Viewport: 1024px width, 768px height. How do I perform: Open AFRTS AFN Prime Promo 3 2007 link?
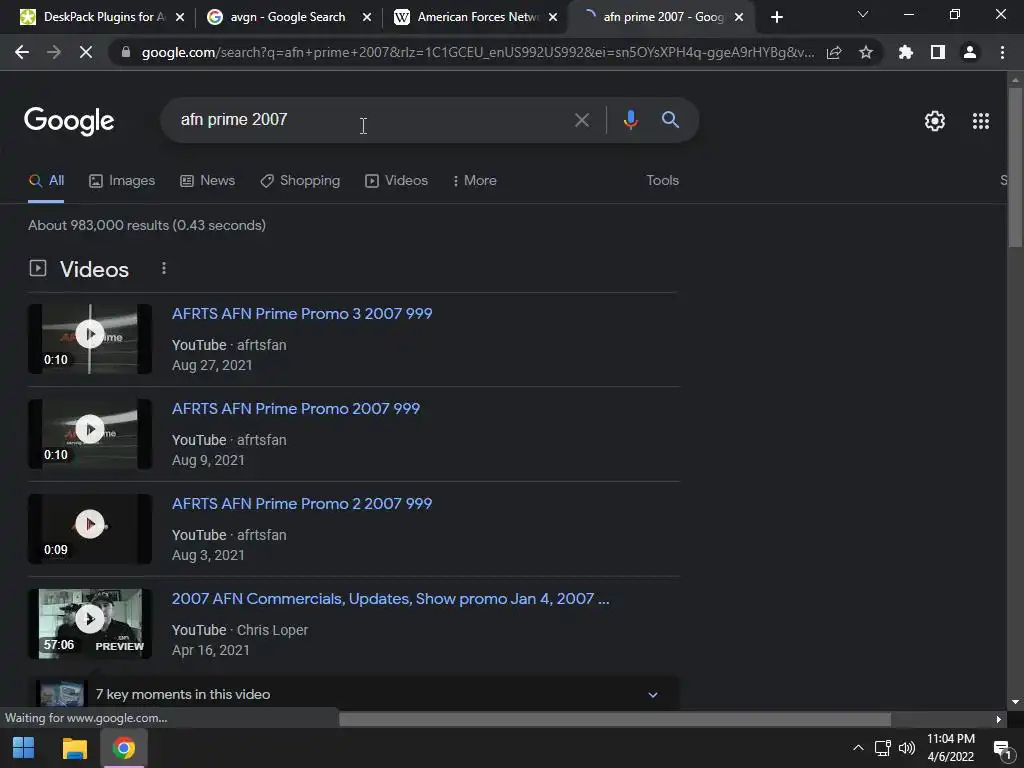(302, 313)
